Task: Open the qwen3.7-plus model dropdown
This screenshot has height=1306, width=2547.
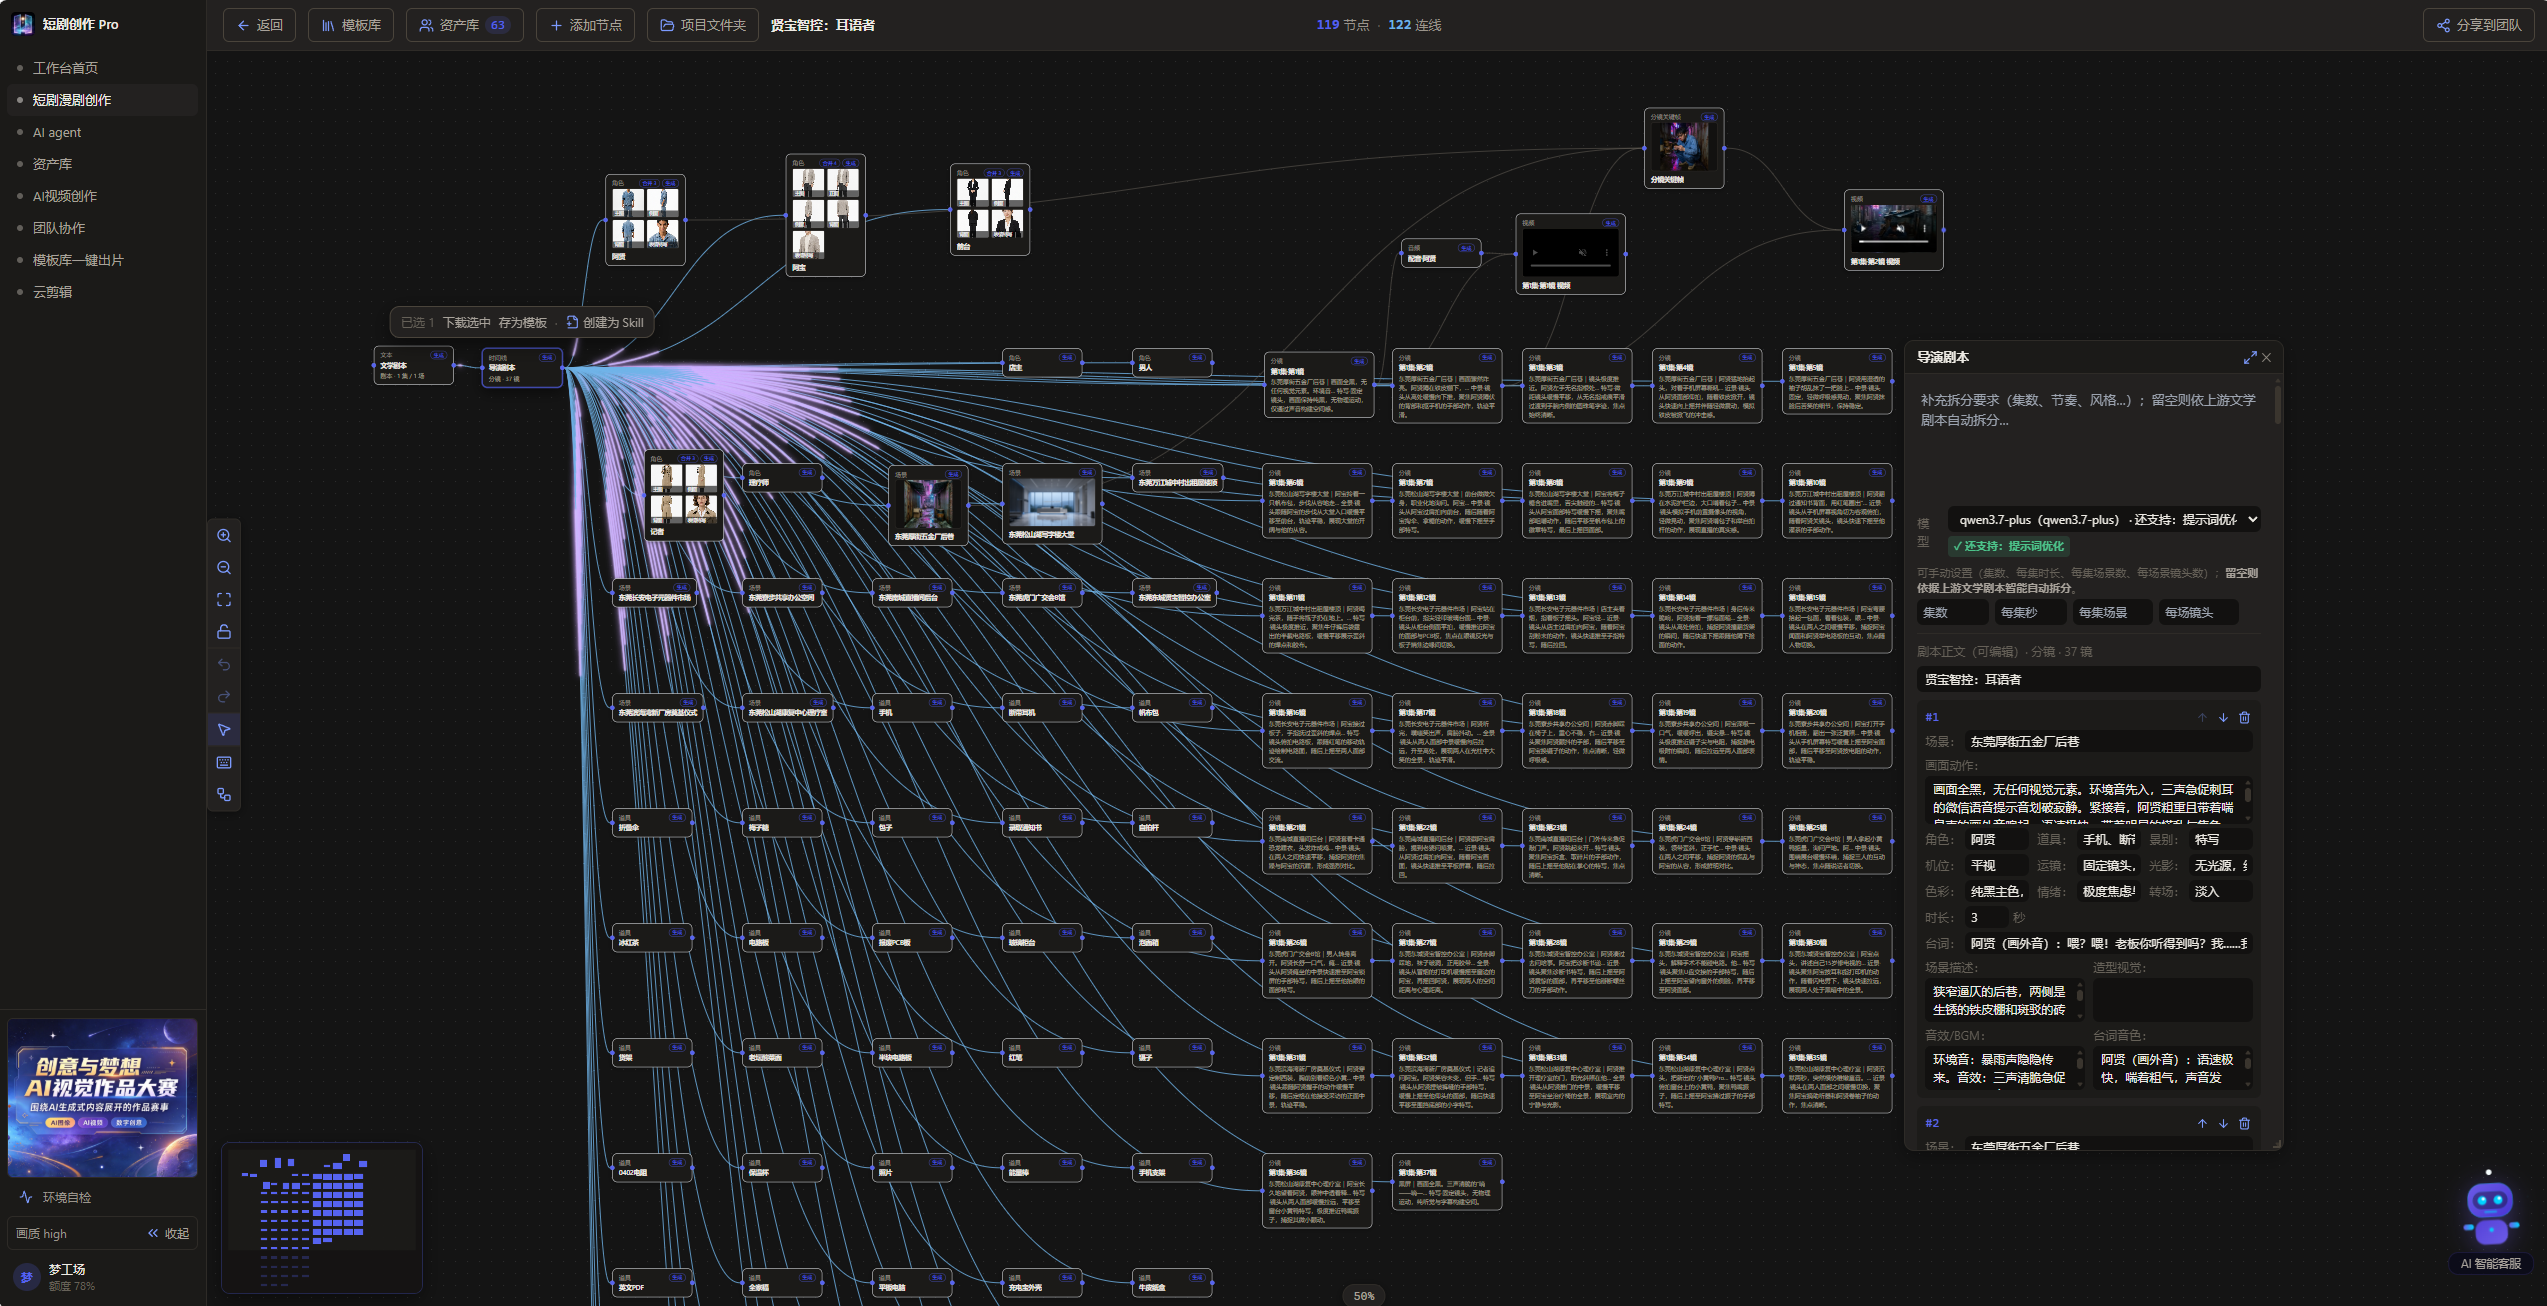Action: click(x=2104, y=520)
